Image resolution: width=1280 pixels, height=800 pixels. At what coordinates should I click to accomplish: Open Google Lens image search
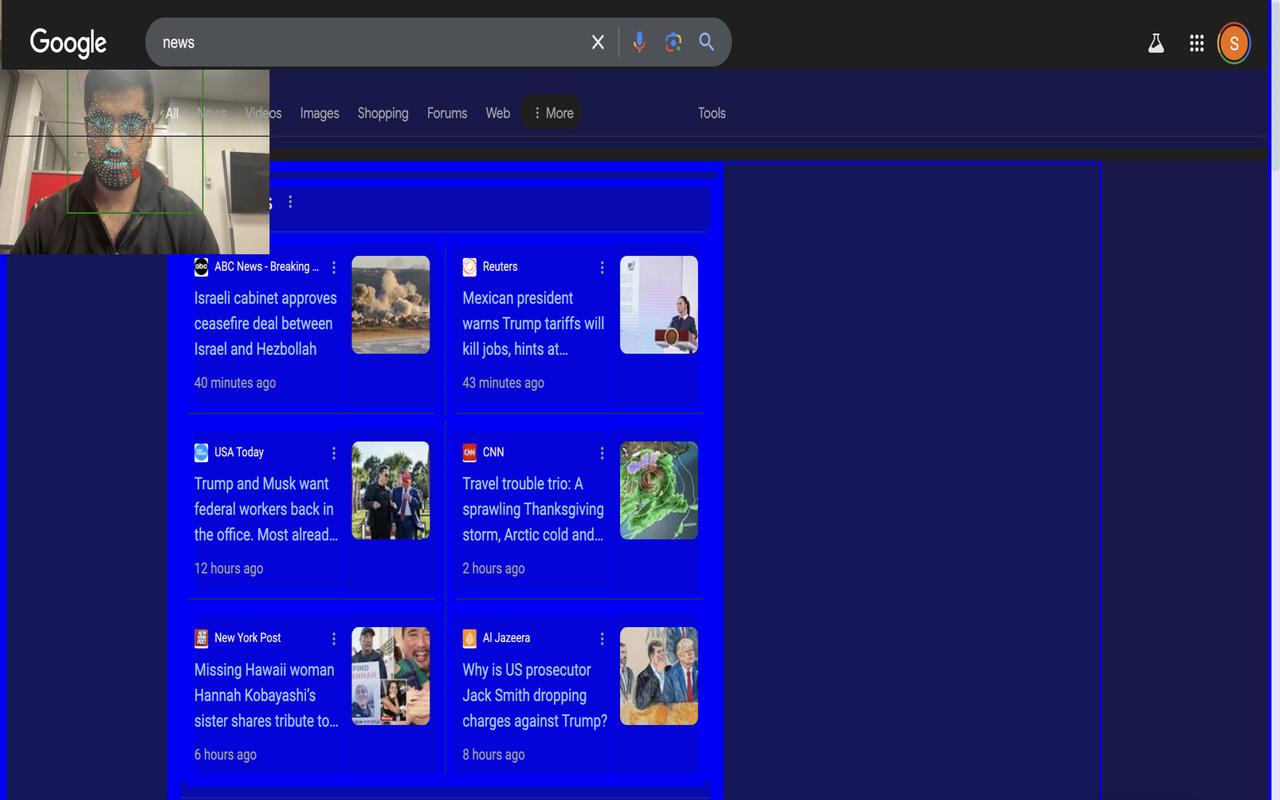[x=673, y=42]
